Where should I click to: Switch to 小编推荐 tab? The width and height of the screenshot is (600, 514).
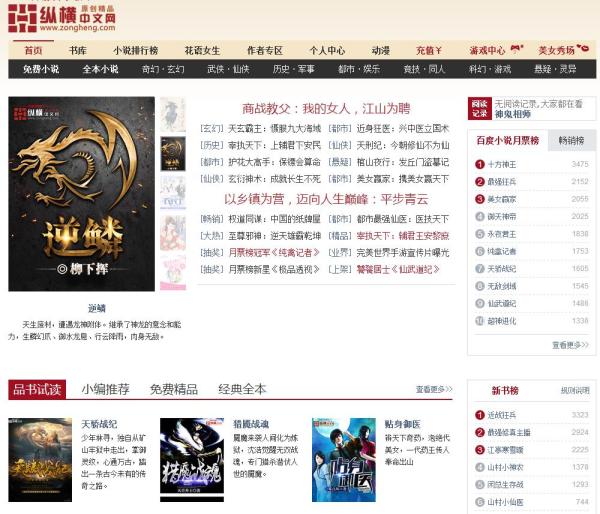(x=106, y=389)
